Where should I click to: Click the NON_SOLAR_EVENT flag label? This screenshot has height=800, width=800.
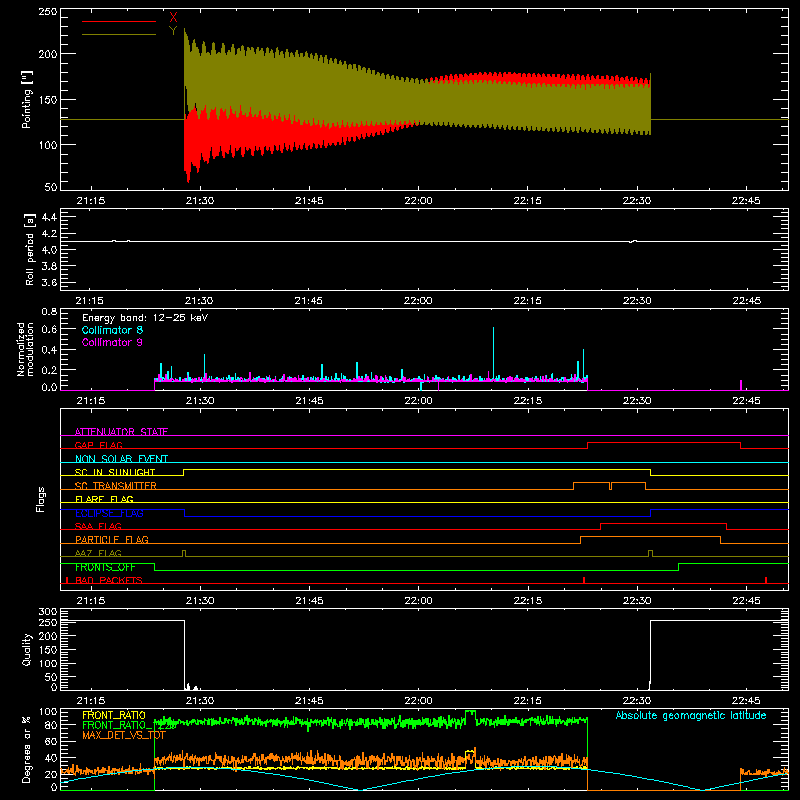(x=121, y=459)
